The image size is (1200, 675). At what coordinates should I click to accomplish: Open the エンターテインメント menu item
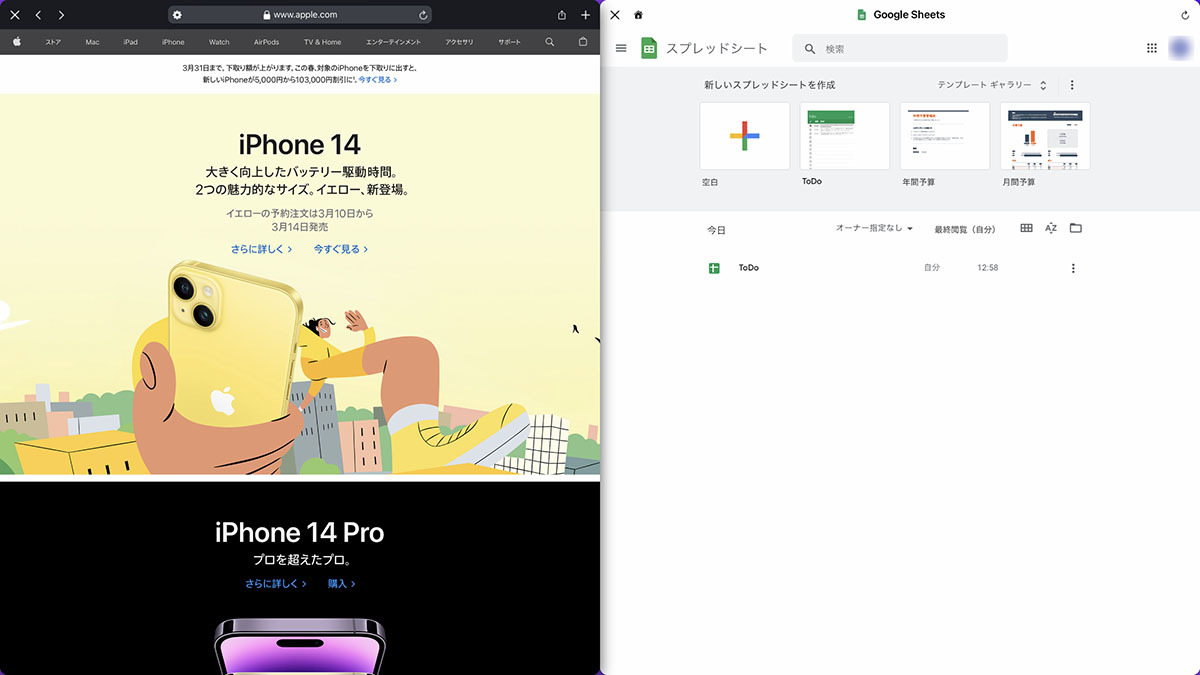click(x=393, y=42)
